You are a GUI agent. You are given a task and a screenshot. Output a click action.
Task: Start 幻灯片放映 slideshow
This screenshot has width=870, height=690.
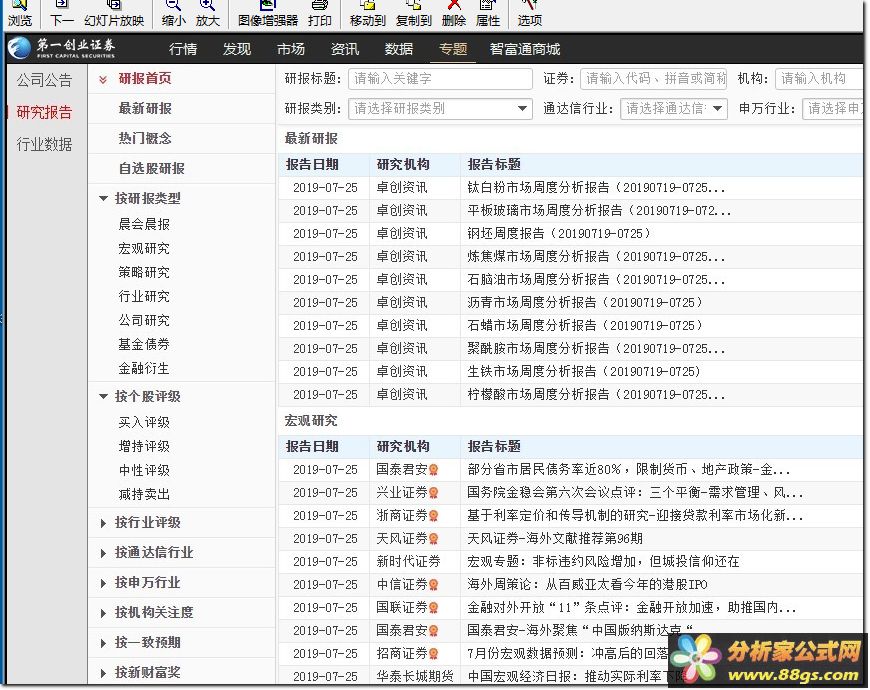point(114,7)
